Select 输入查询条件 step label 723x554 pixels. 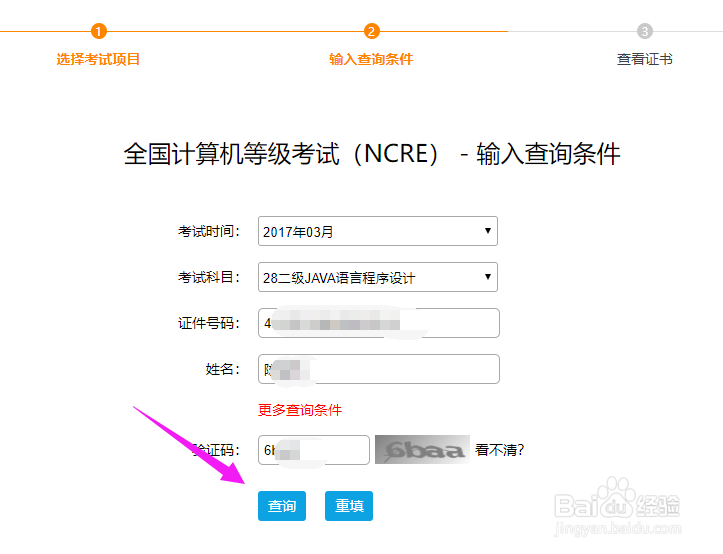point(371,59)
